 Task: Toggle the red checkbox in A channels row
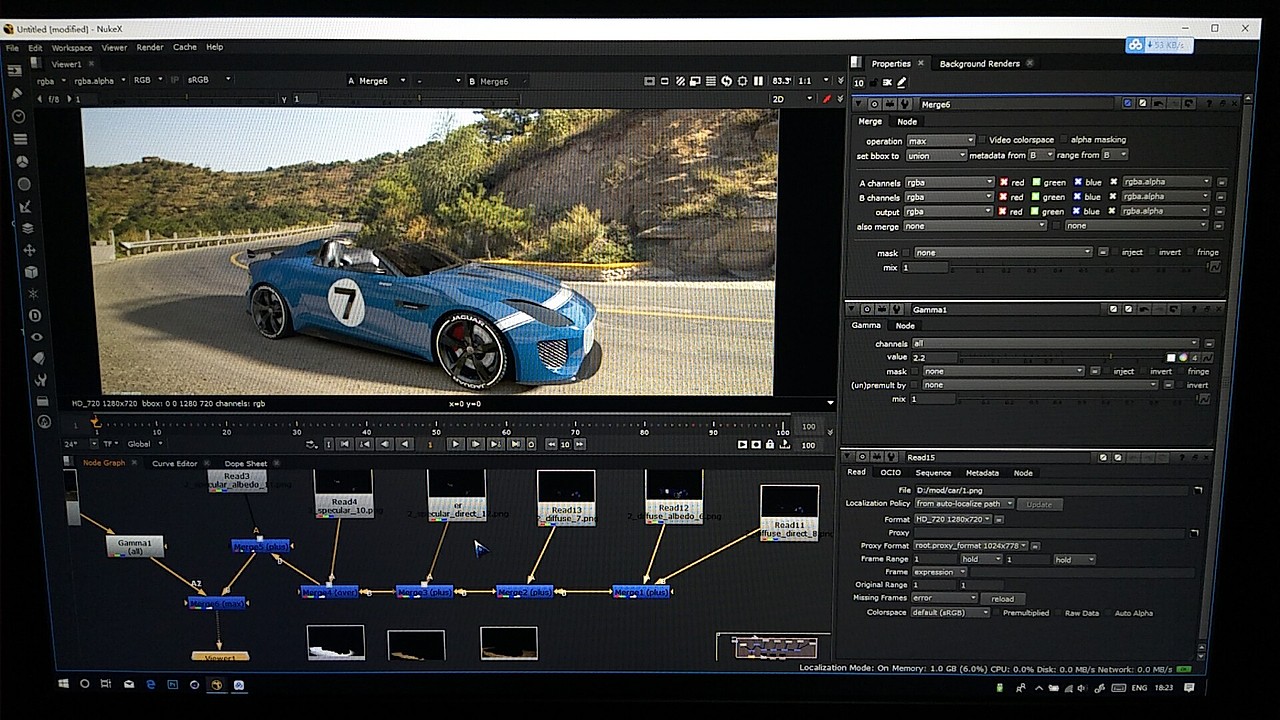[1003, 182]
